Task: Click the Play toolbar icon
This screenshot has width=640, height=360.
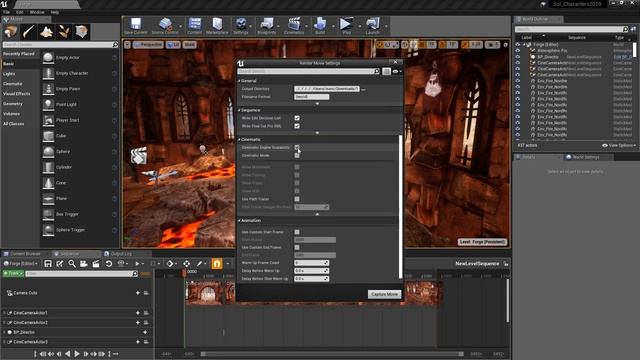Action: (x=347, y=26)
